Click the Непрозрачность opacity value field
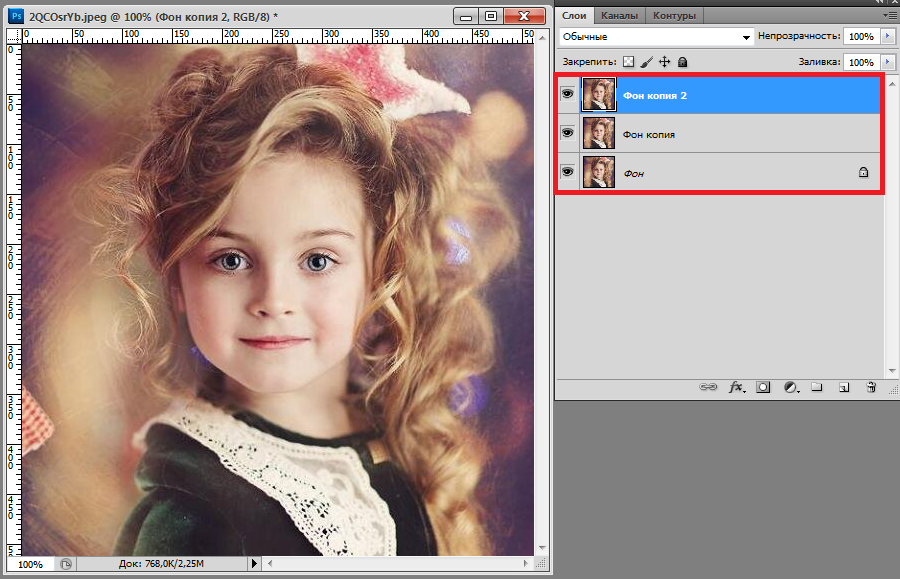This screenshot has height=579, width=900. pos(861,36)
